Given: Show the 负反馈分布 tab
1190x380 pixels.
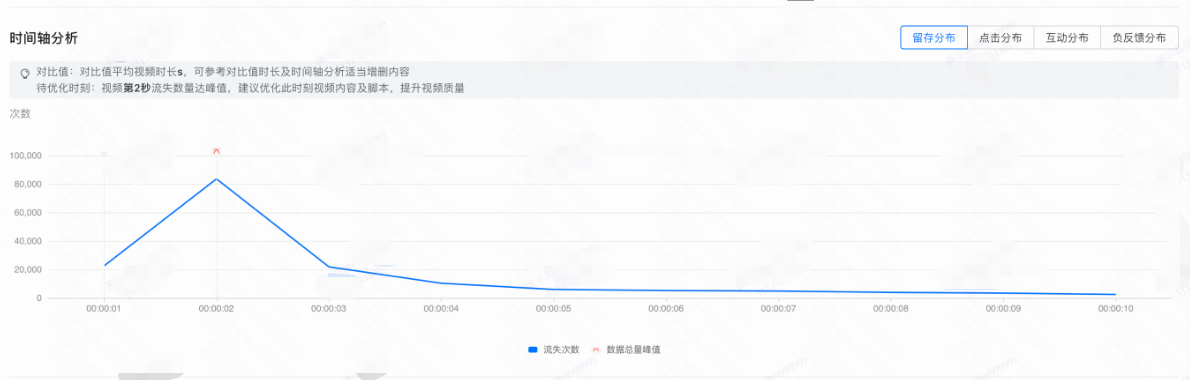Looking at the screenshot, I should pyautogui.click(x=1139, y=37).
